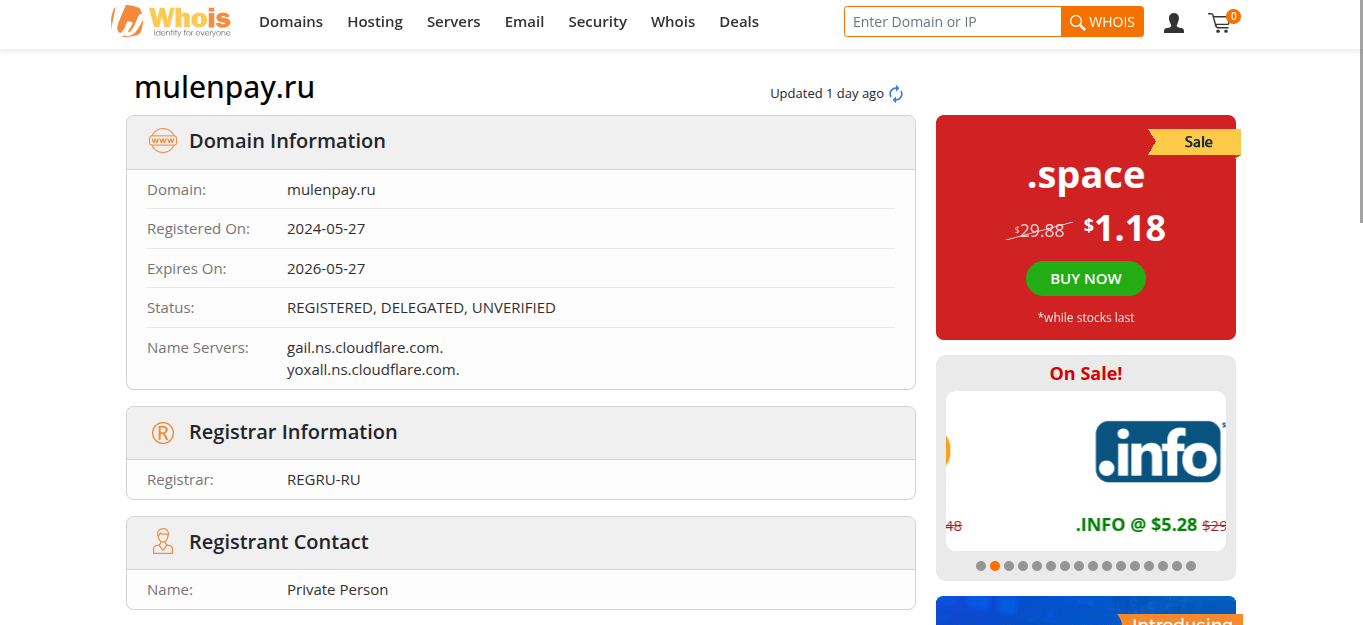
Task: Open the Servers menu
Action: point(453,22)
